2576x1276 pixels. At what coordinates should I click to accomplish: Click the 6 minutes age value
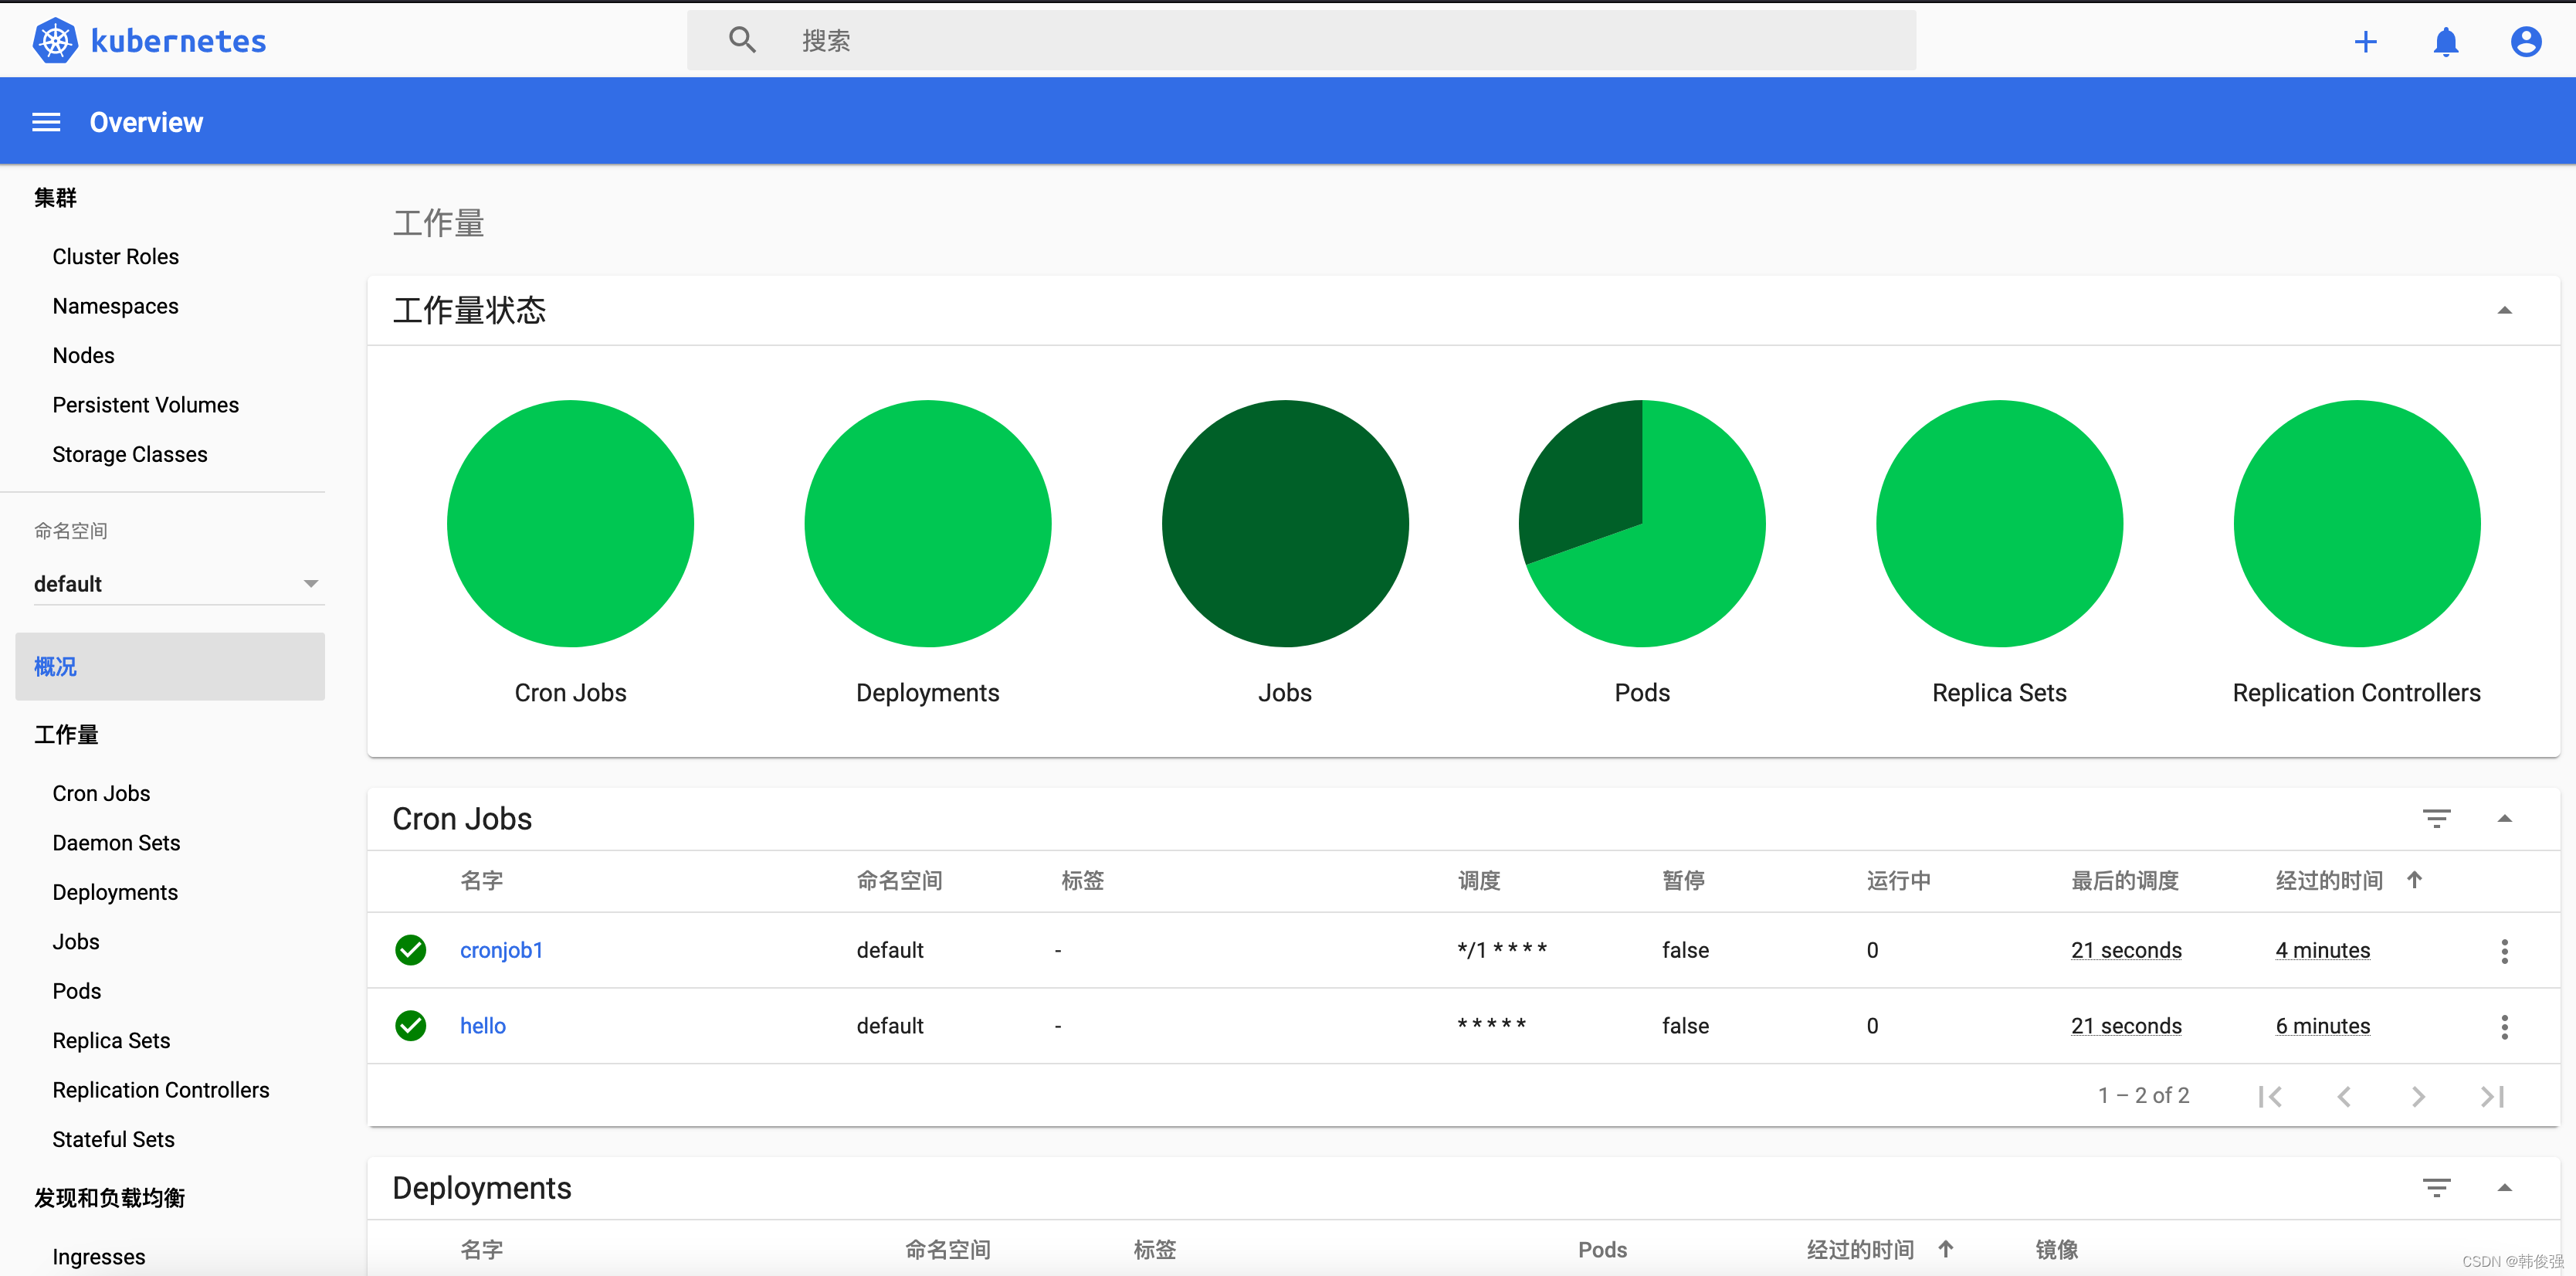point(2322,1027)
